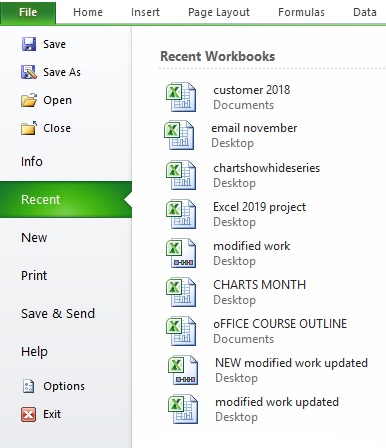Open the File tab
Viewport: 386px width, 448px height.
click(x=28, y=12)
